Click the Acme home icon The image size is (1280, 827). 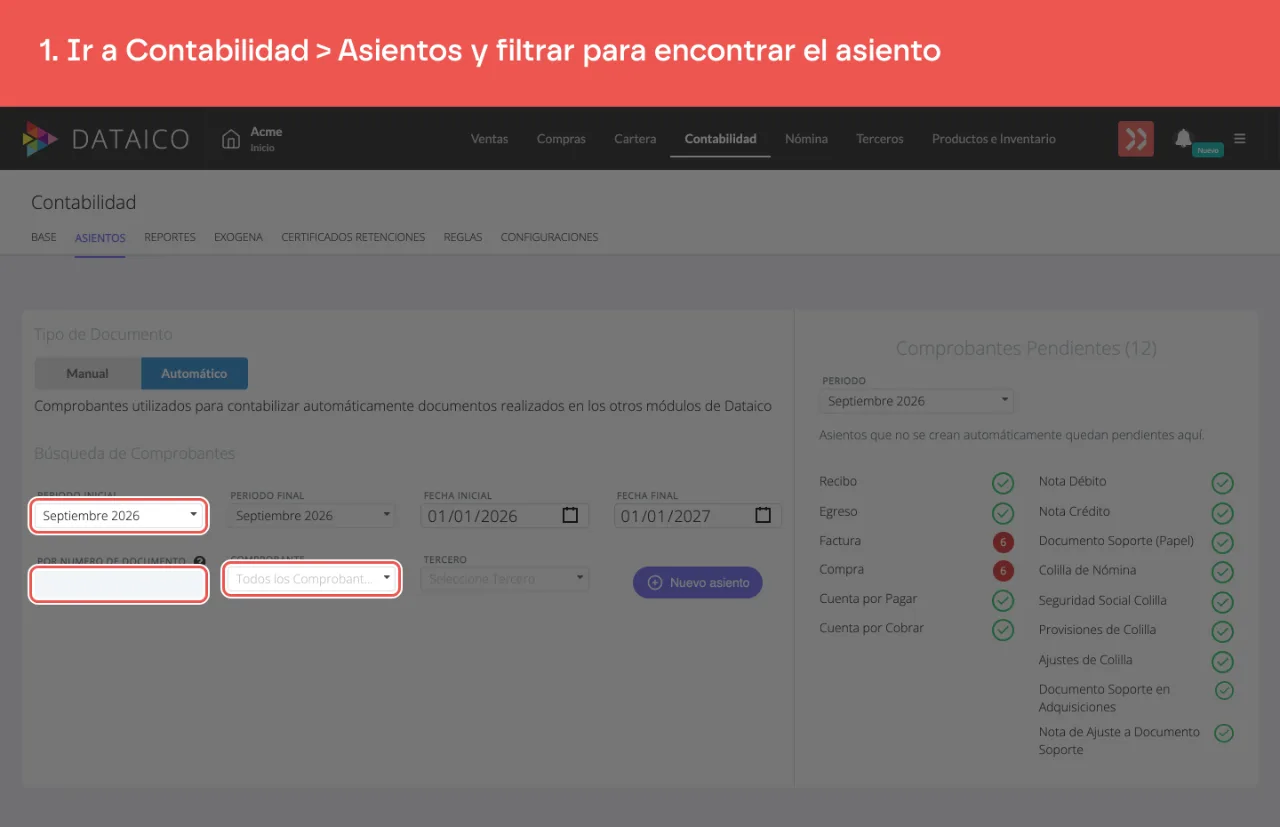click(x=231, y=138)
